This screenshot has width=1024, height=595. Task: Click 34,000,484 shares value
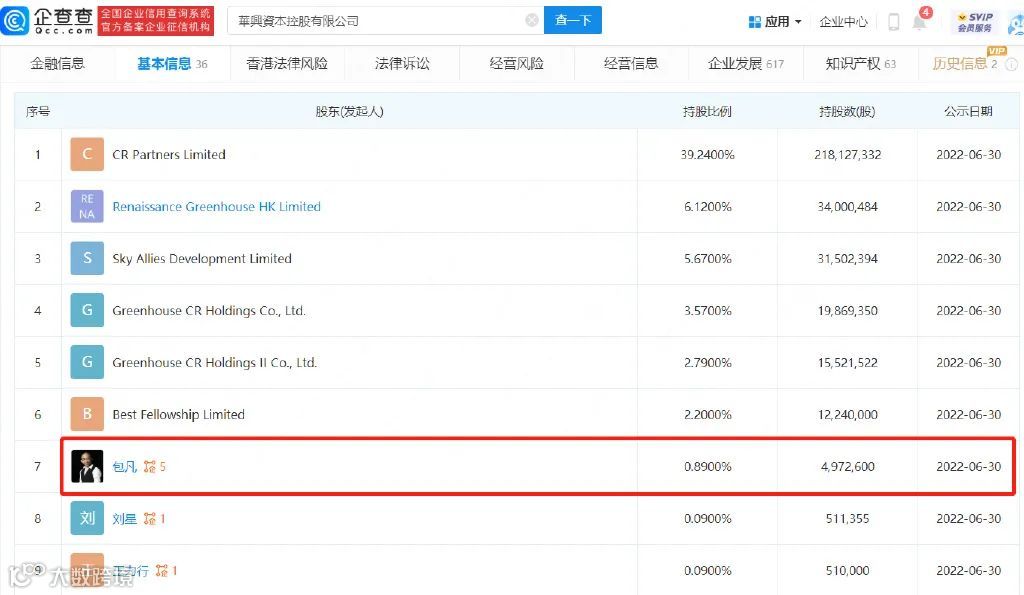(847, 206)
